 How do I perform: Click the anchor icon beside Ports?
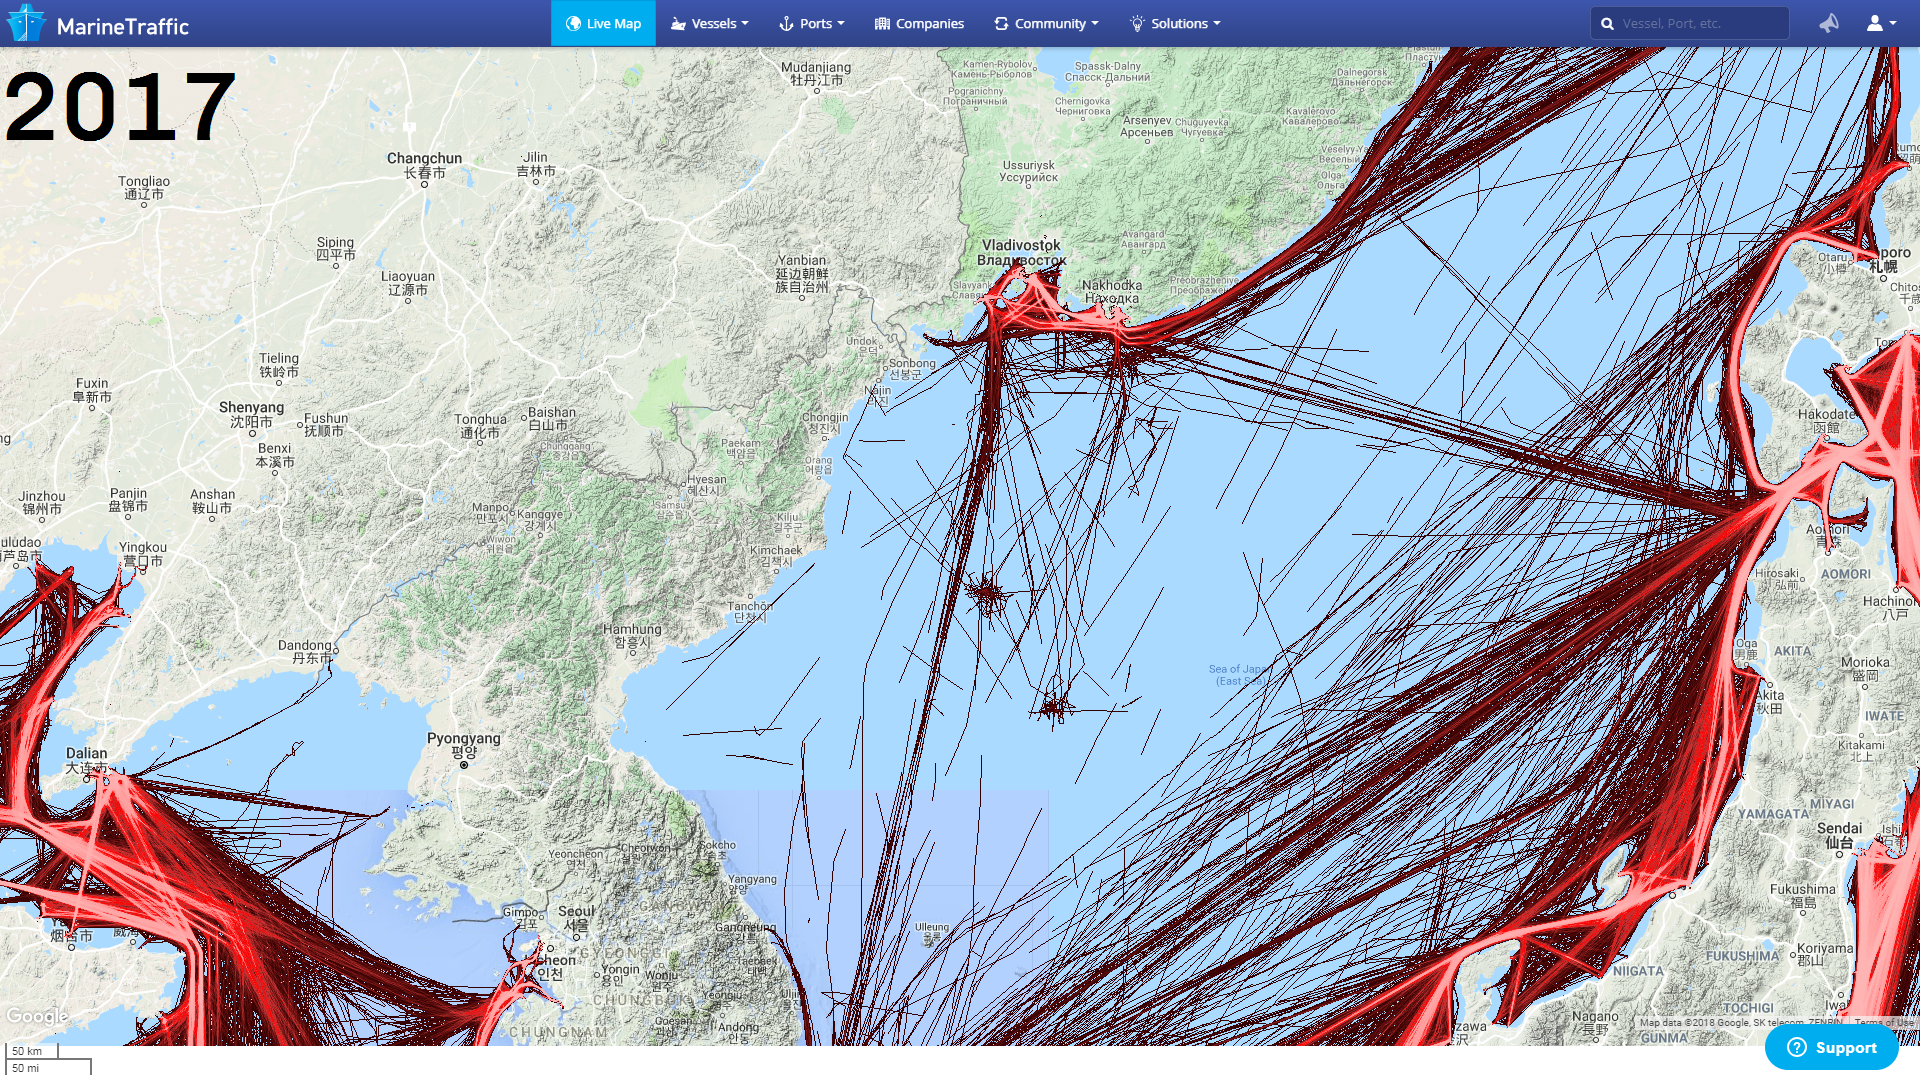[786, 23]
